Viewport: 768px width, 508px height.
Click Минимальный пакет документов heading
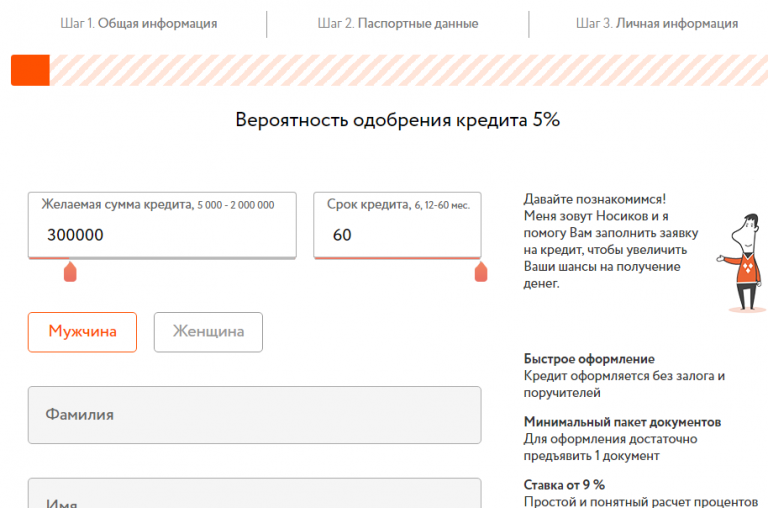pos(622,422)
